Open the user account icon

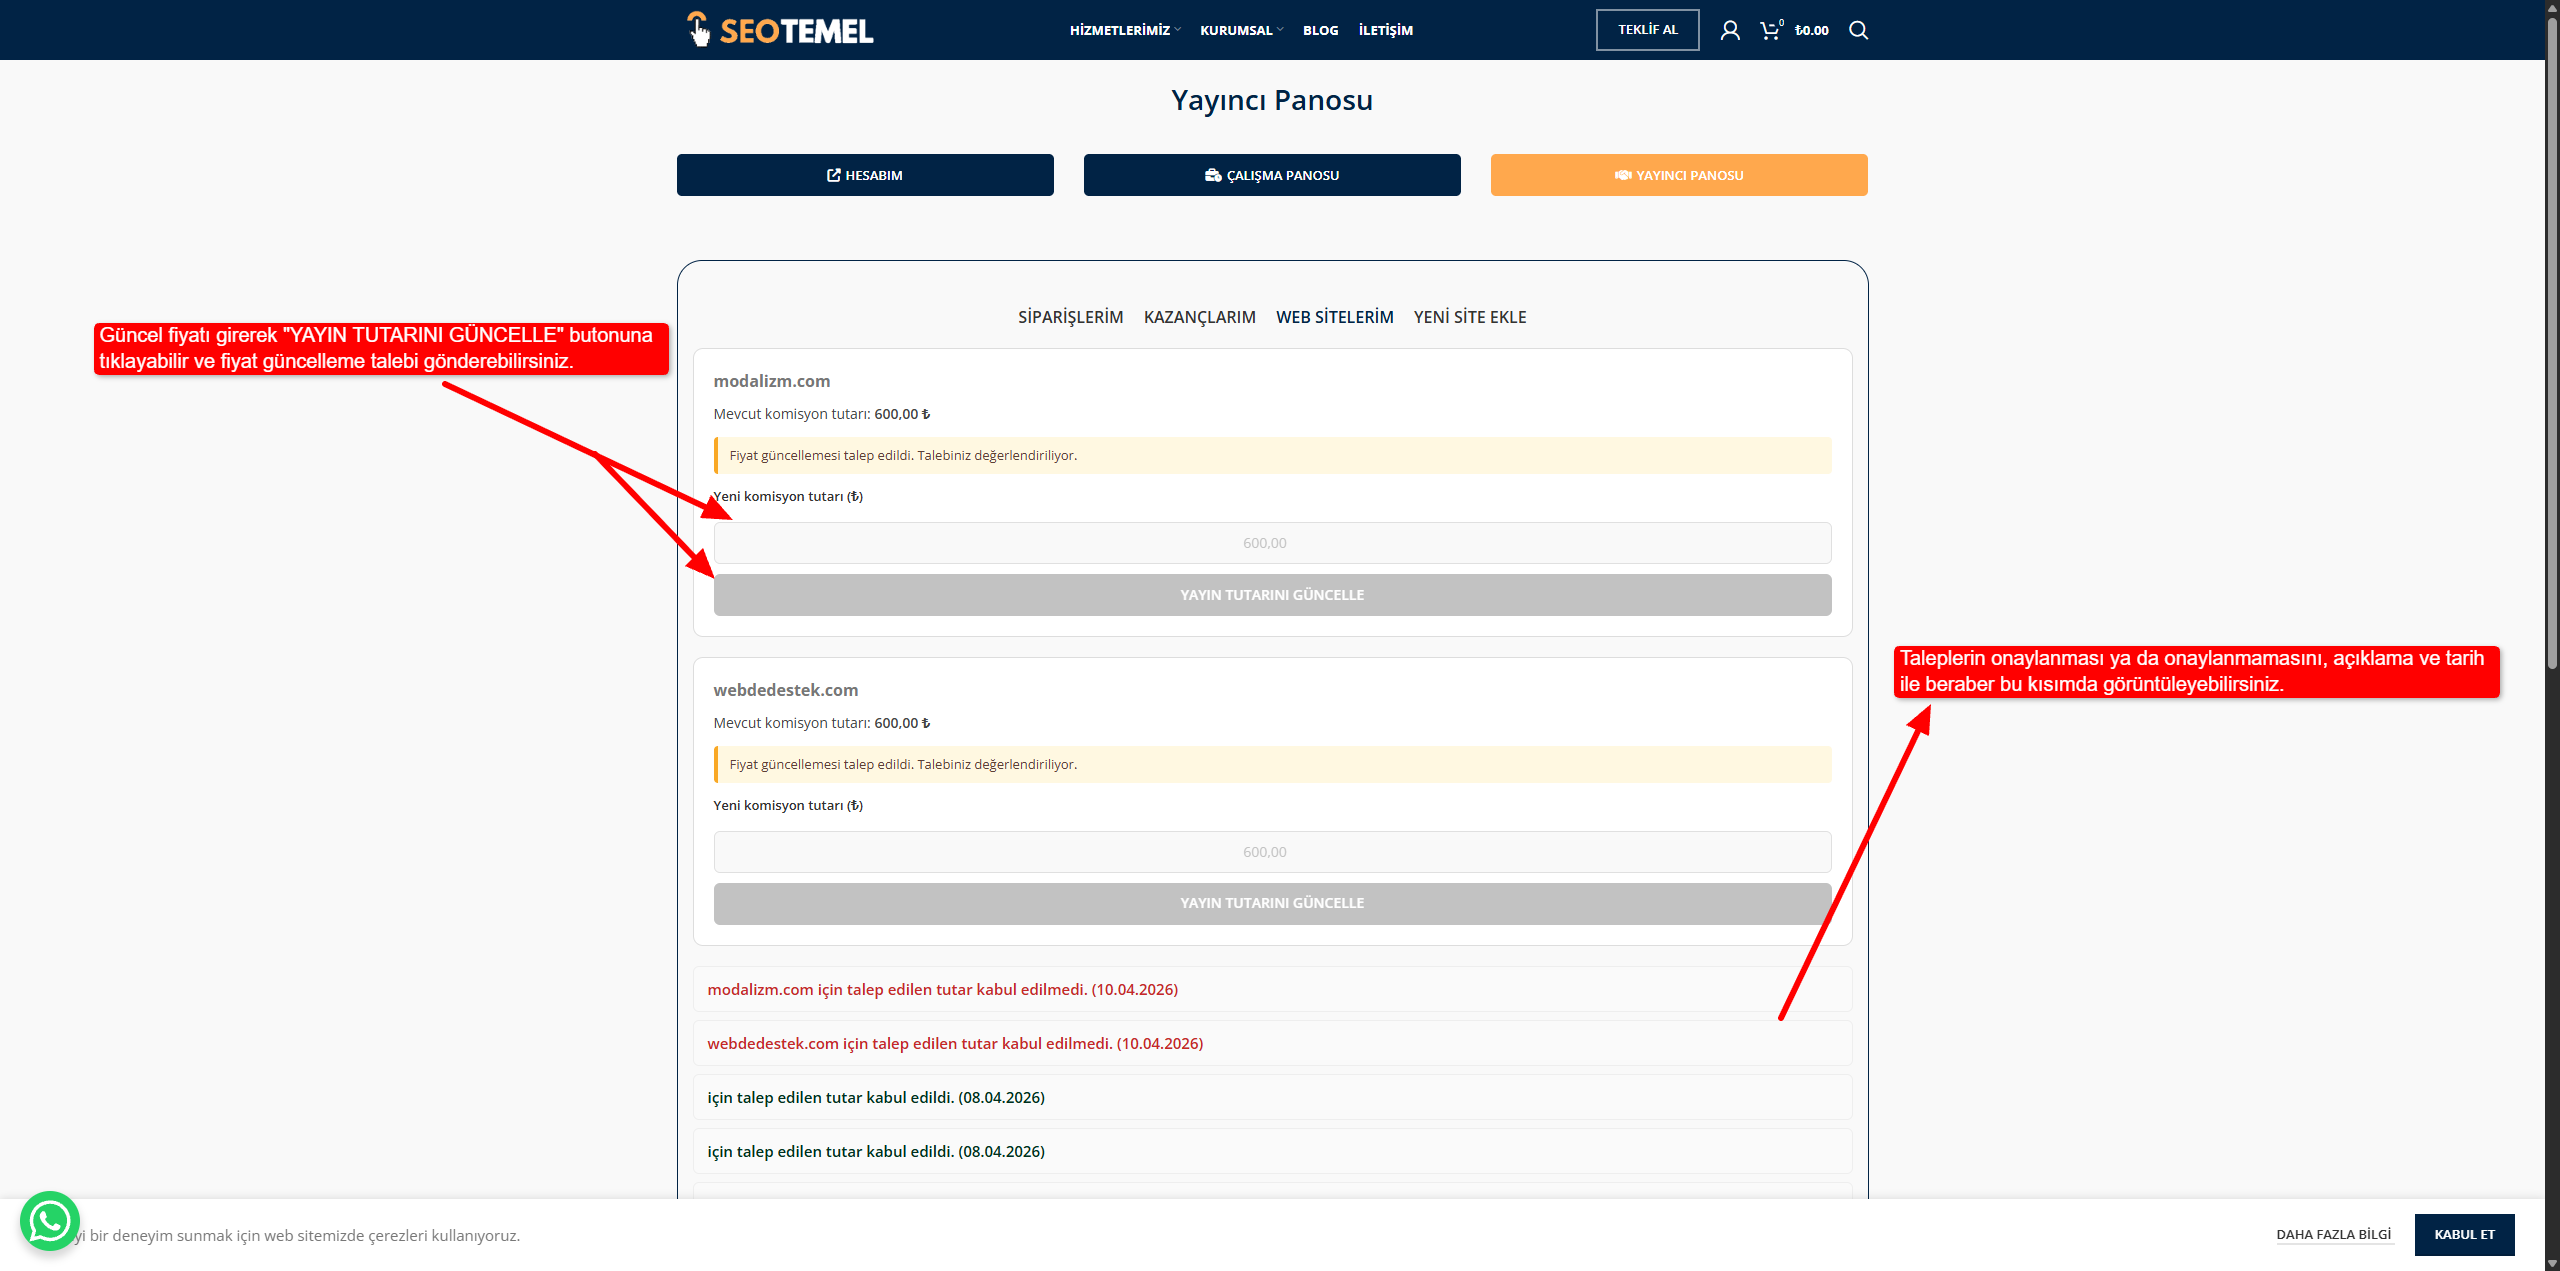coord(1730,30)
